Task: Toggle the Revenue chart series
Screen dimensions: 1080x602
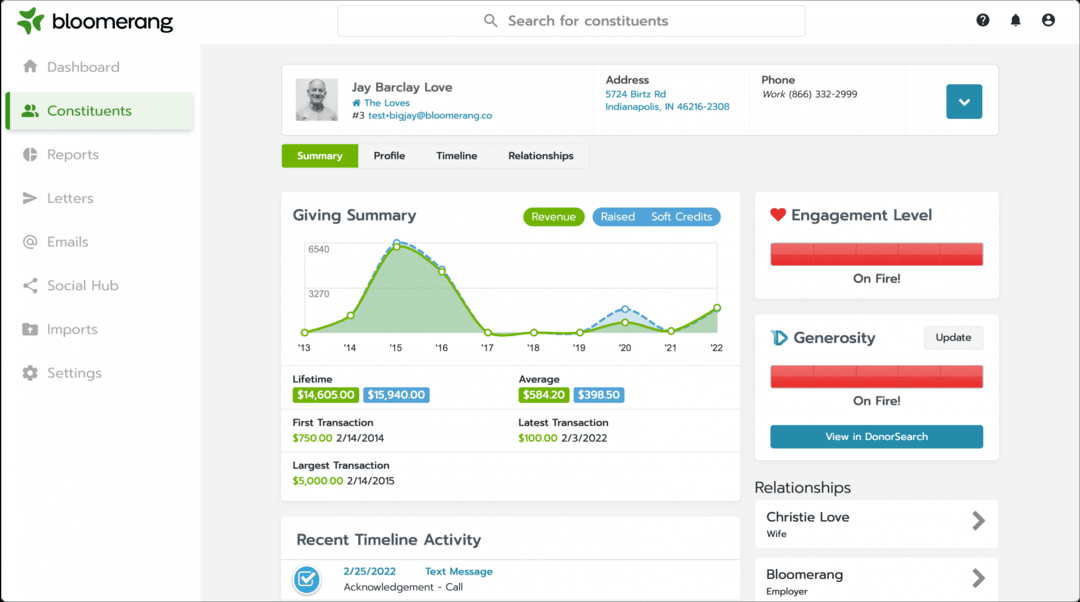Action: pos(553,217)
